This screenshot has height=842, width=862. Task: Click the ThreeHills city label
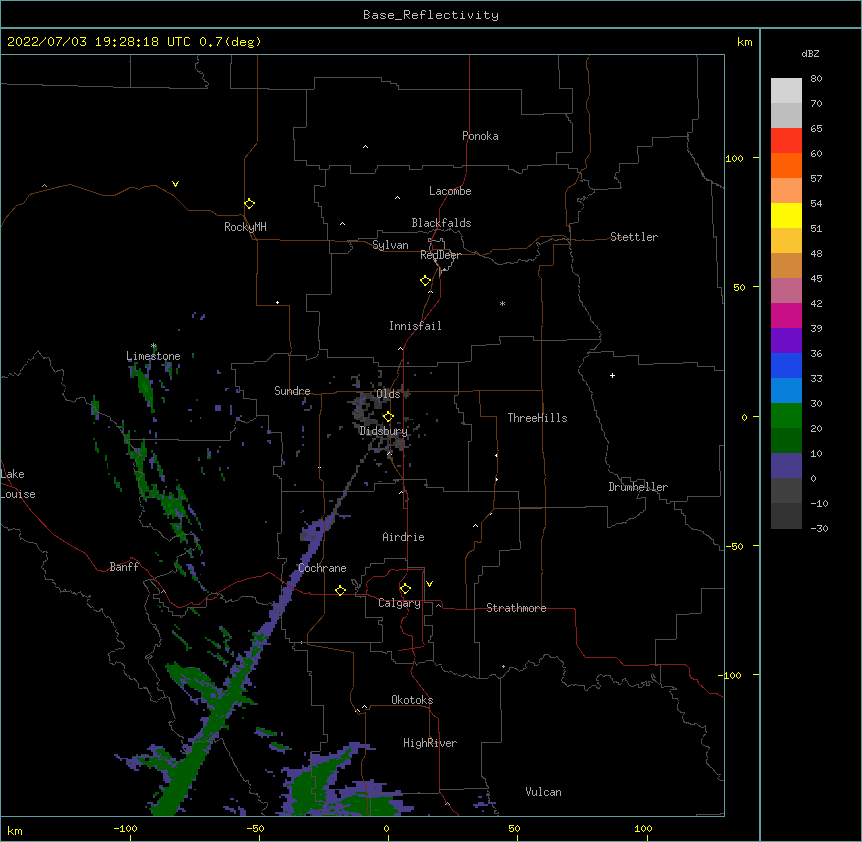pos(537,418)
